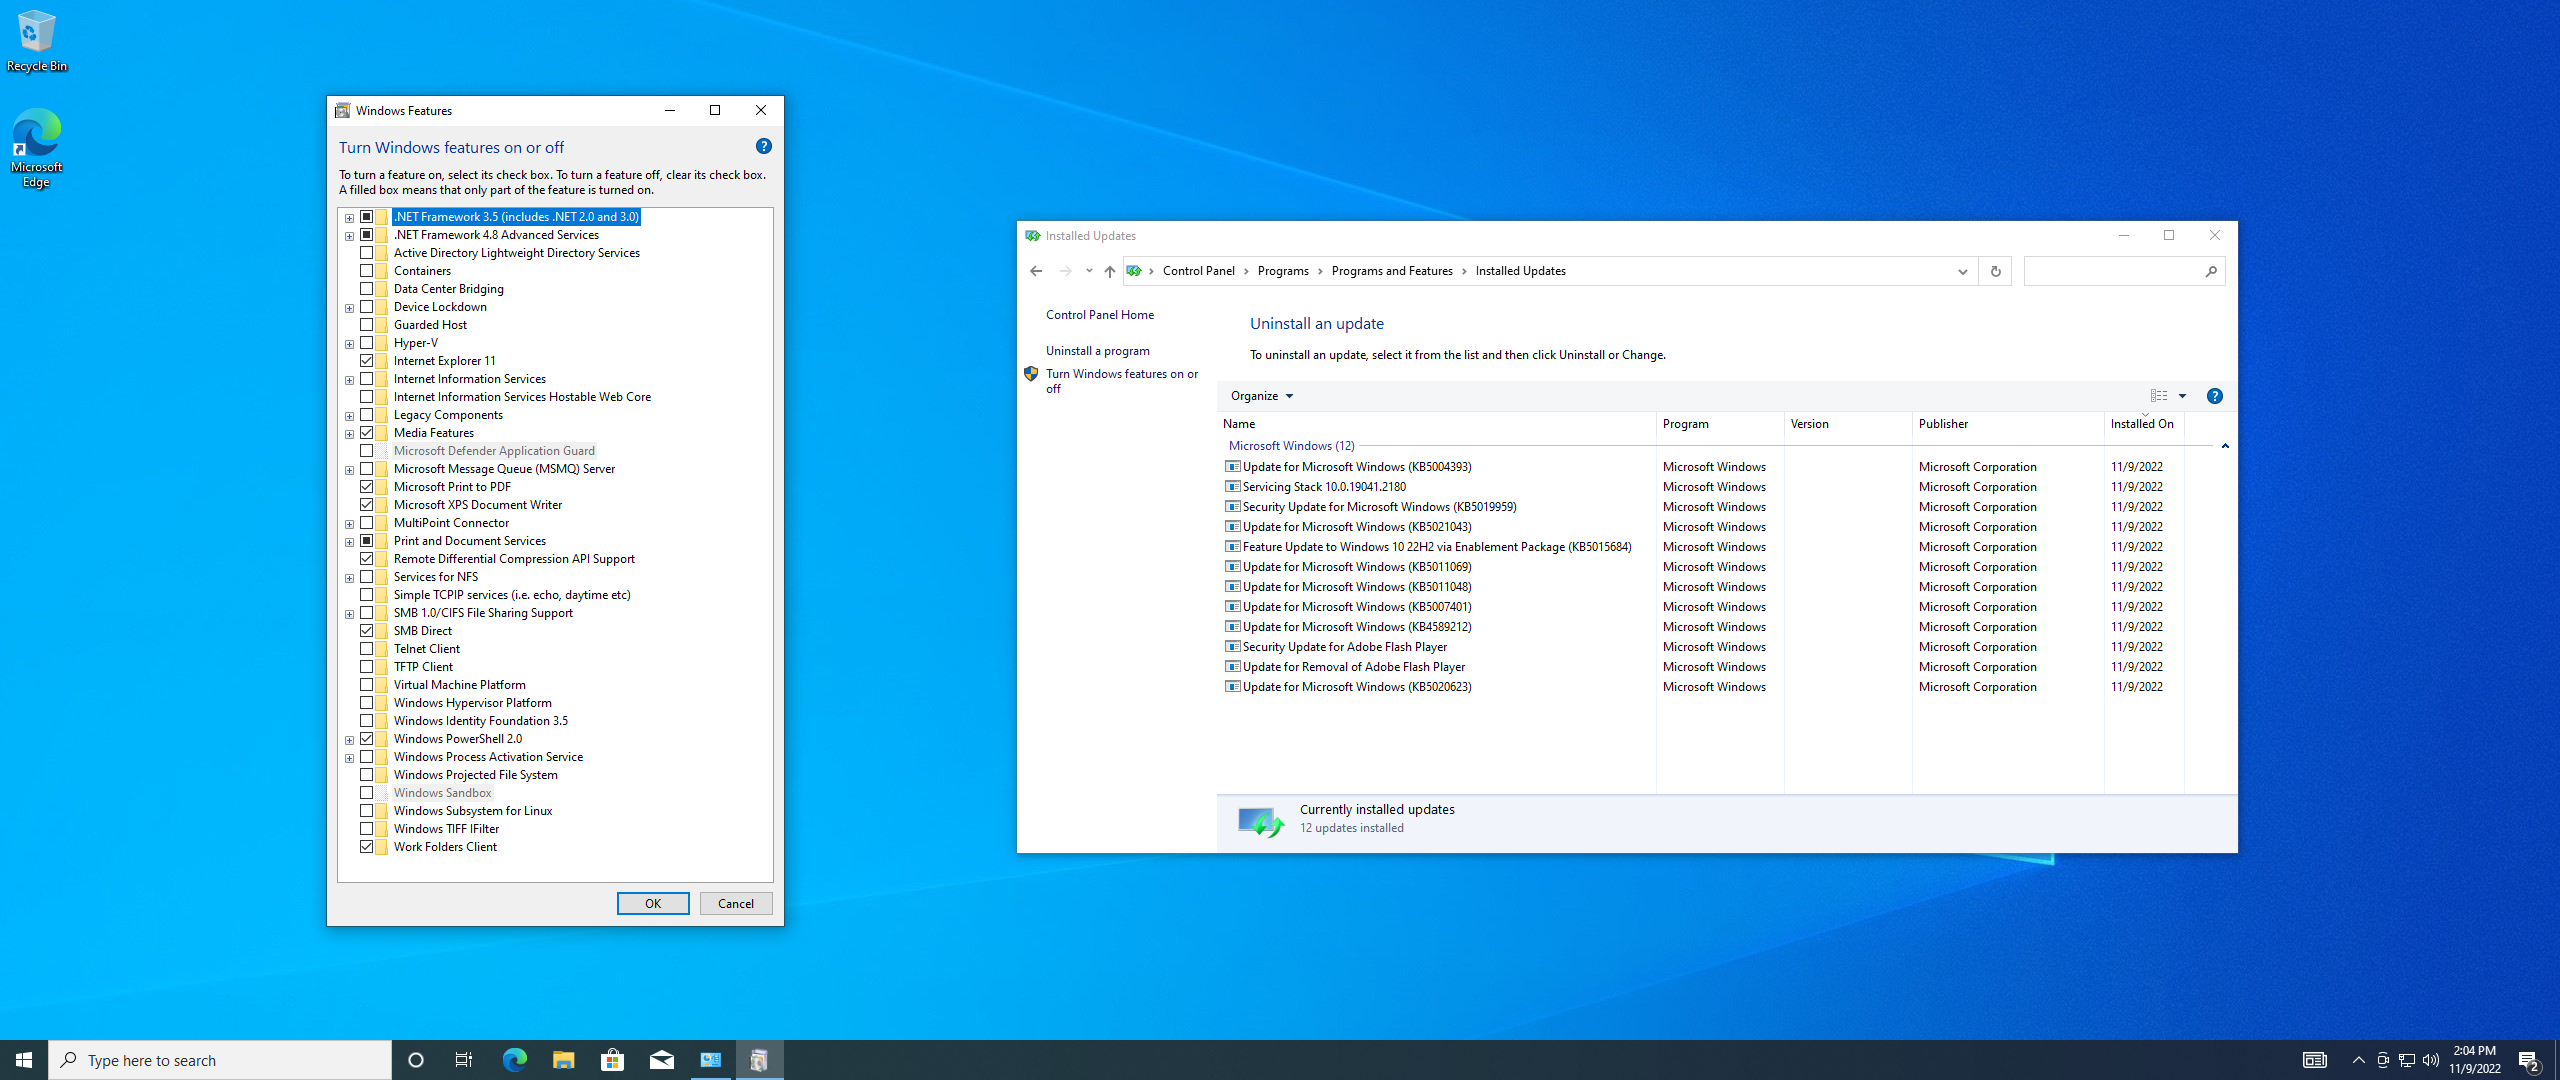Open the Recycle Bin desktop icon
The image size is (2560, 1080).
[37, 41]
